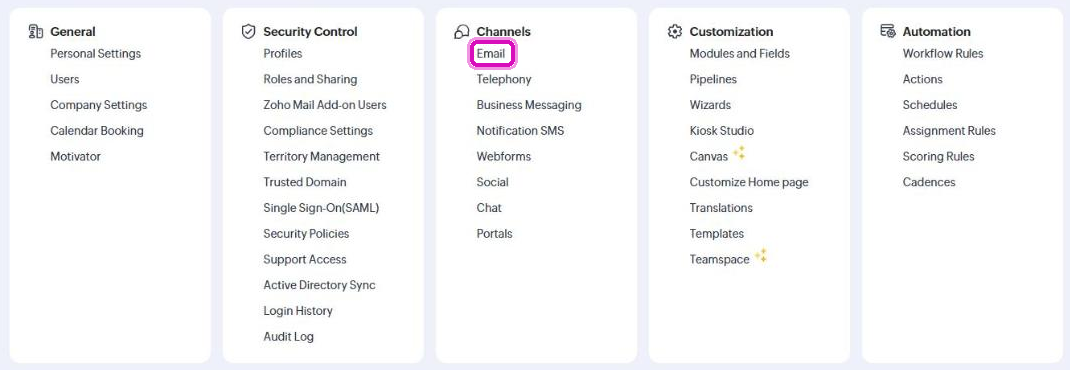The height and width of the screenshot is (370, 1070).
Task: Open Calendar Booking
Action: point(97,130)
